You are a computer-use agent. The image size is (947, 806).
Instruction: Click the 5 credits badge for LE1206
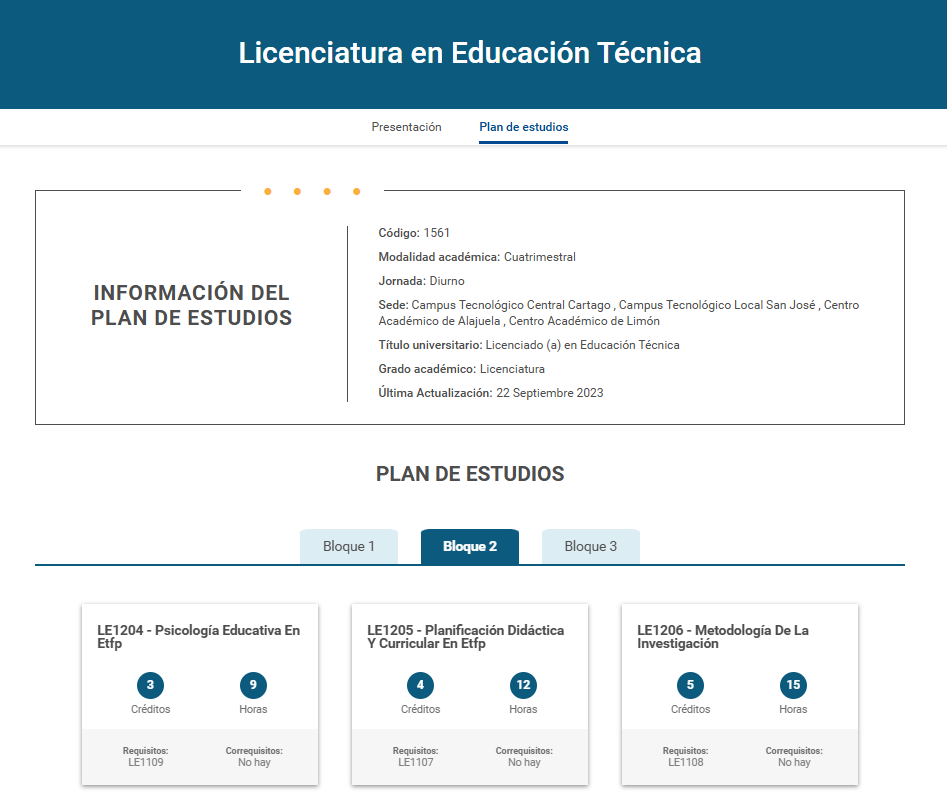(x=691, y=685)
